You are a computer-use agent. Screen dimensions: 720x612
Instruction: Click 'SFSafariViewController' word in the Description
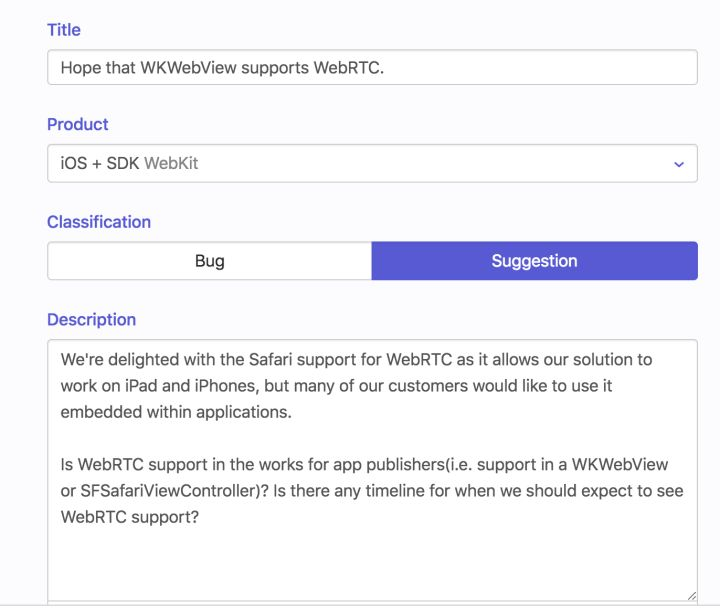[x=170, y=491]
